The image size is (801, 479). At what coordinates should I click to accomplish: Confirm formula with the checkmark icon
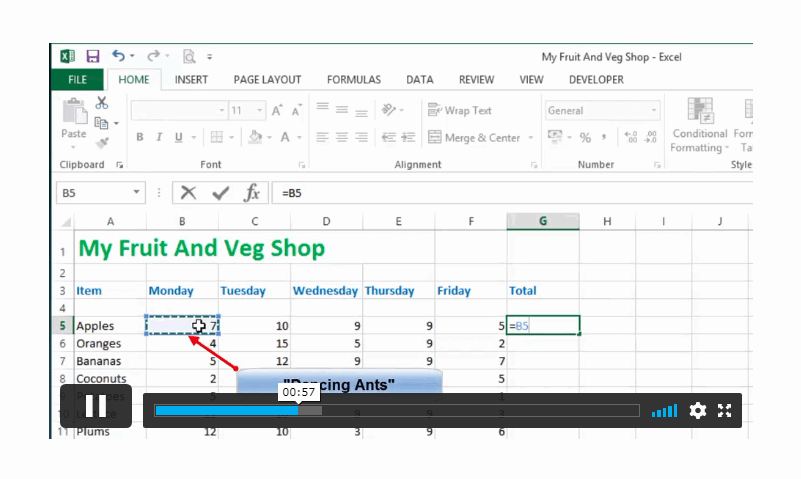(221, 193)
